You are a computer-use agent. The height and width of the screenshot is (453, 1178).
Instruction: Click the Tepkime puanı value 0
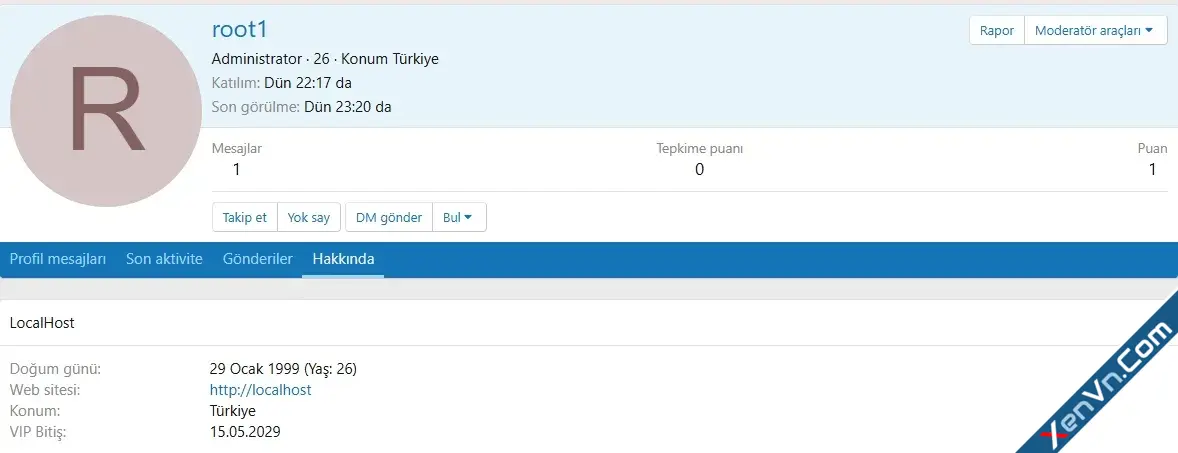699,170
